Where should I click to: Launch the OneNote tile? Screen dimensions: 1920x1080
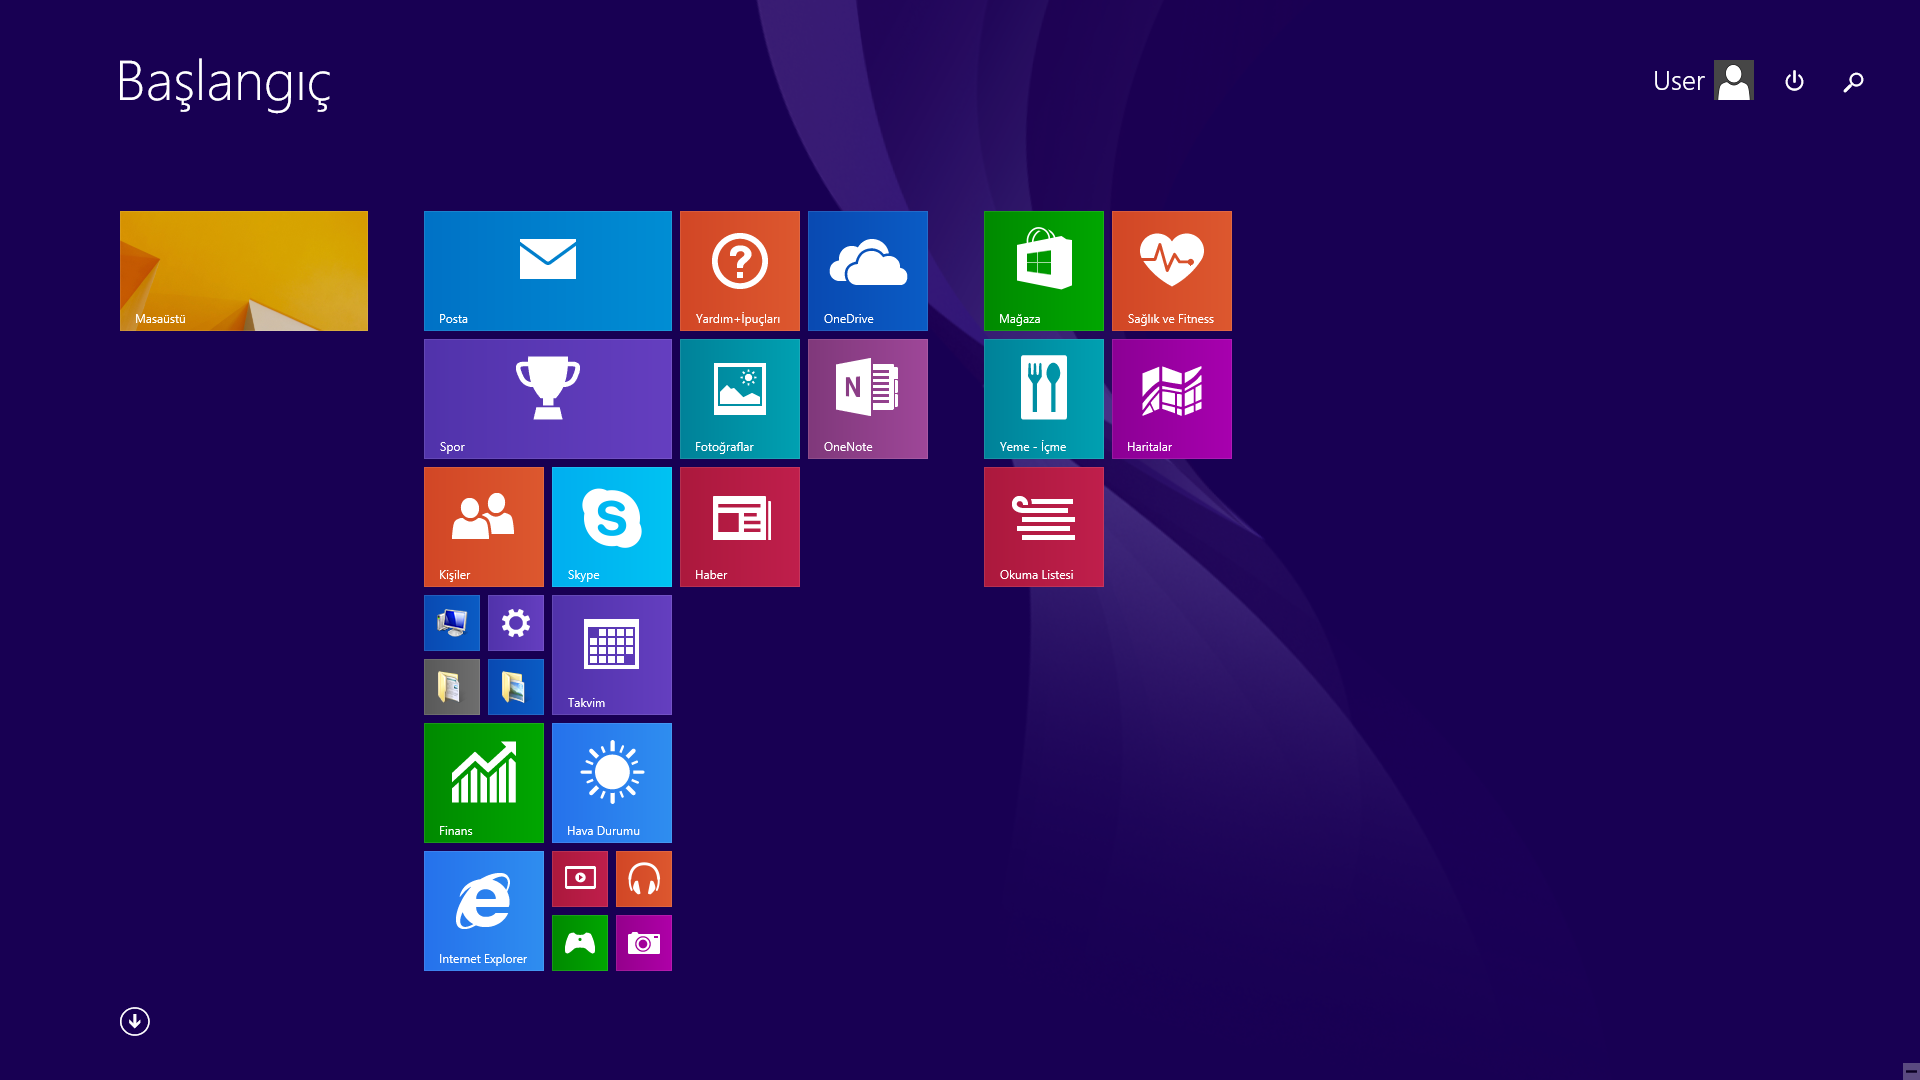(x=867, y=398)
